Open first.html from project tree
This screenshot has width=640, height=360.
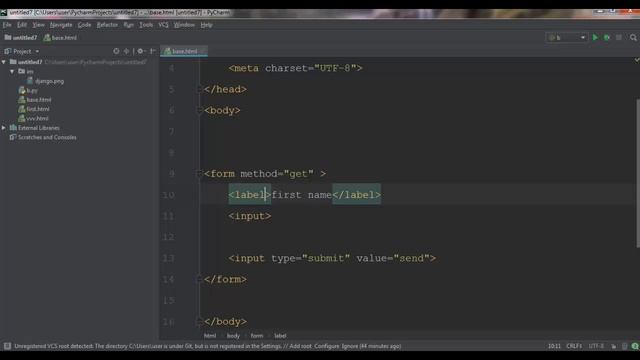[x=34, y=109]
